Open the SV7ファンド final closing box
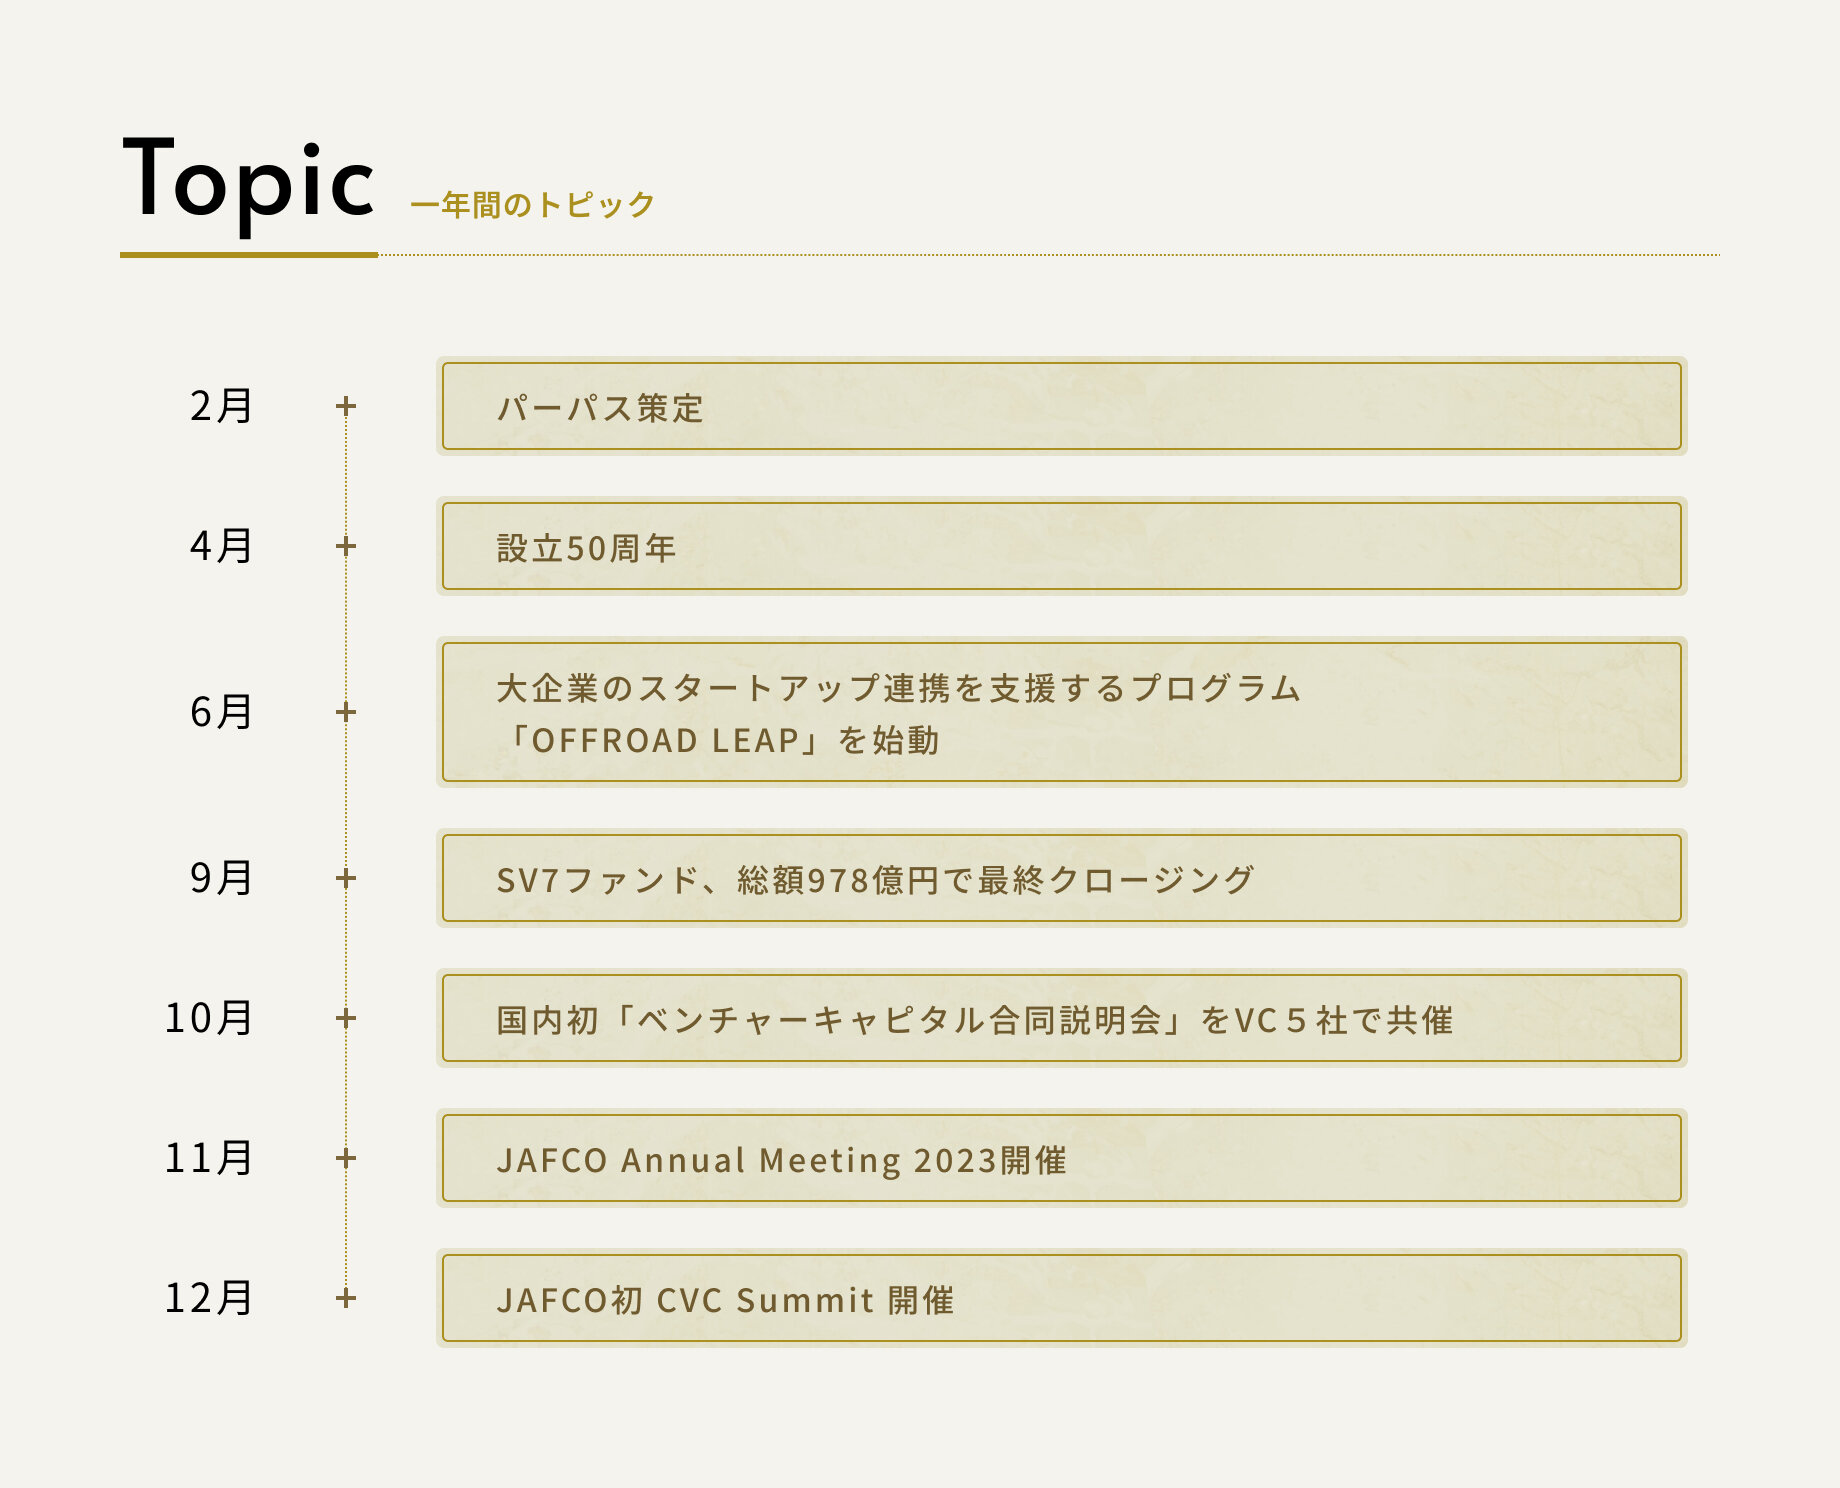The width and height of the screenshot is (1840, 1488). coord(1061,878)
